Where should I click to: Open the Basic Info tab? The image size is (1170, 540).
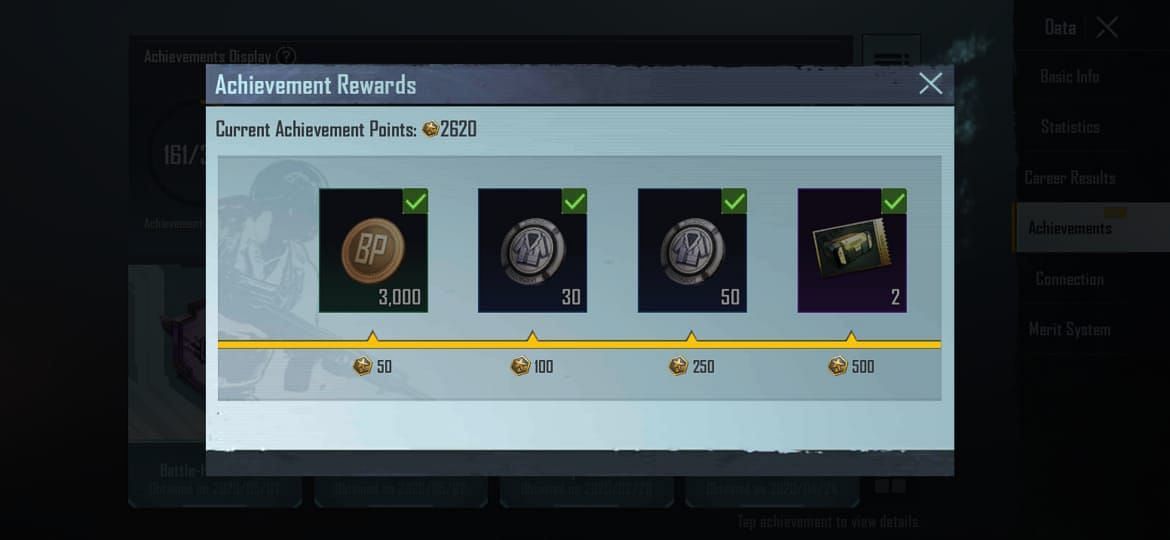pyautogui.click(x=1069, y=76)
